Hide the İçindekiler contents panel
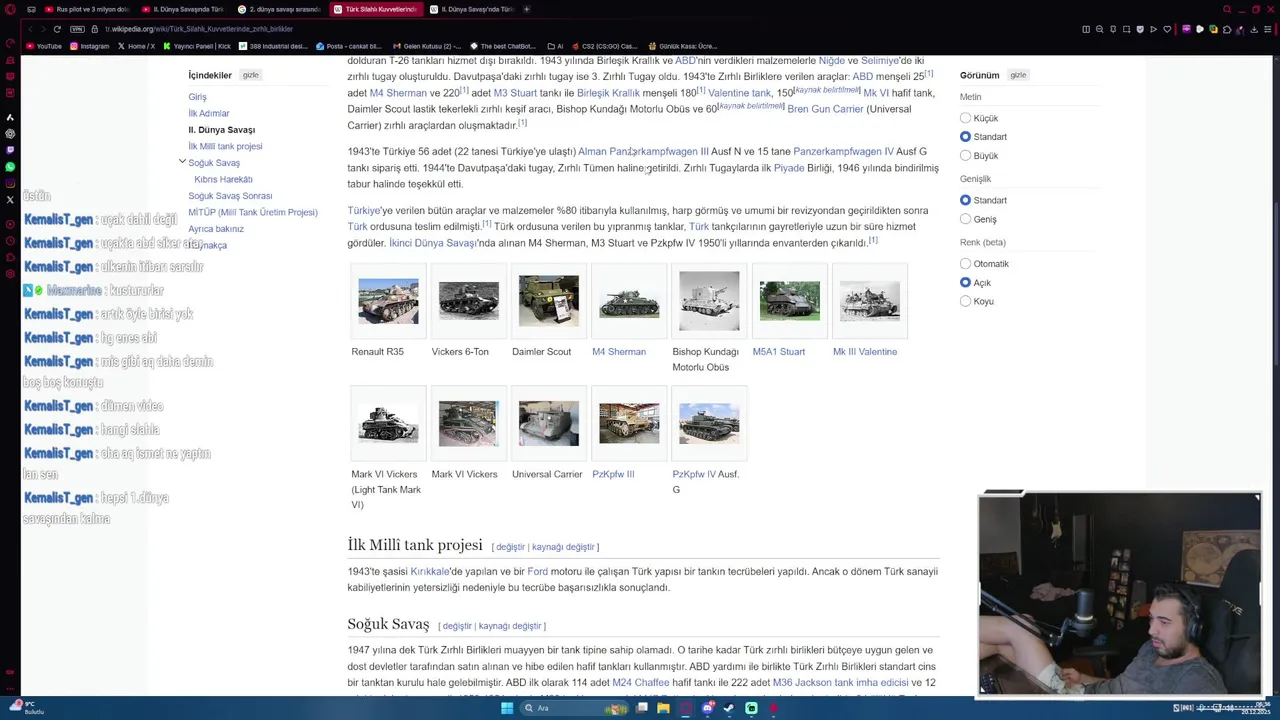The image size is (1280, 720). 250,75
